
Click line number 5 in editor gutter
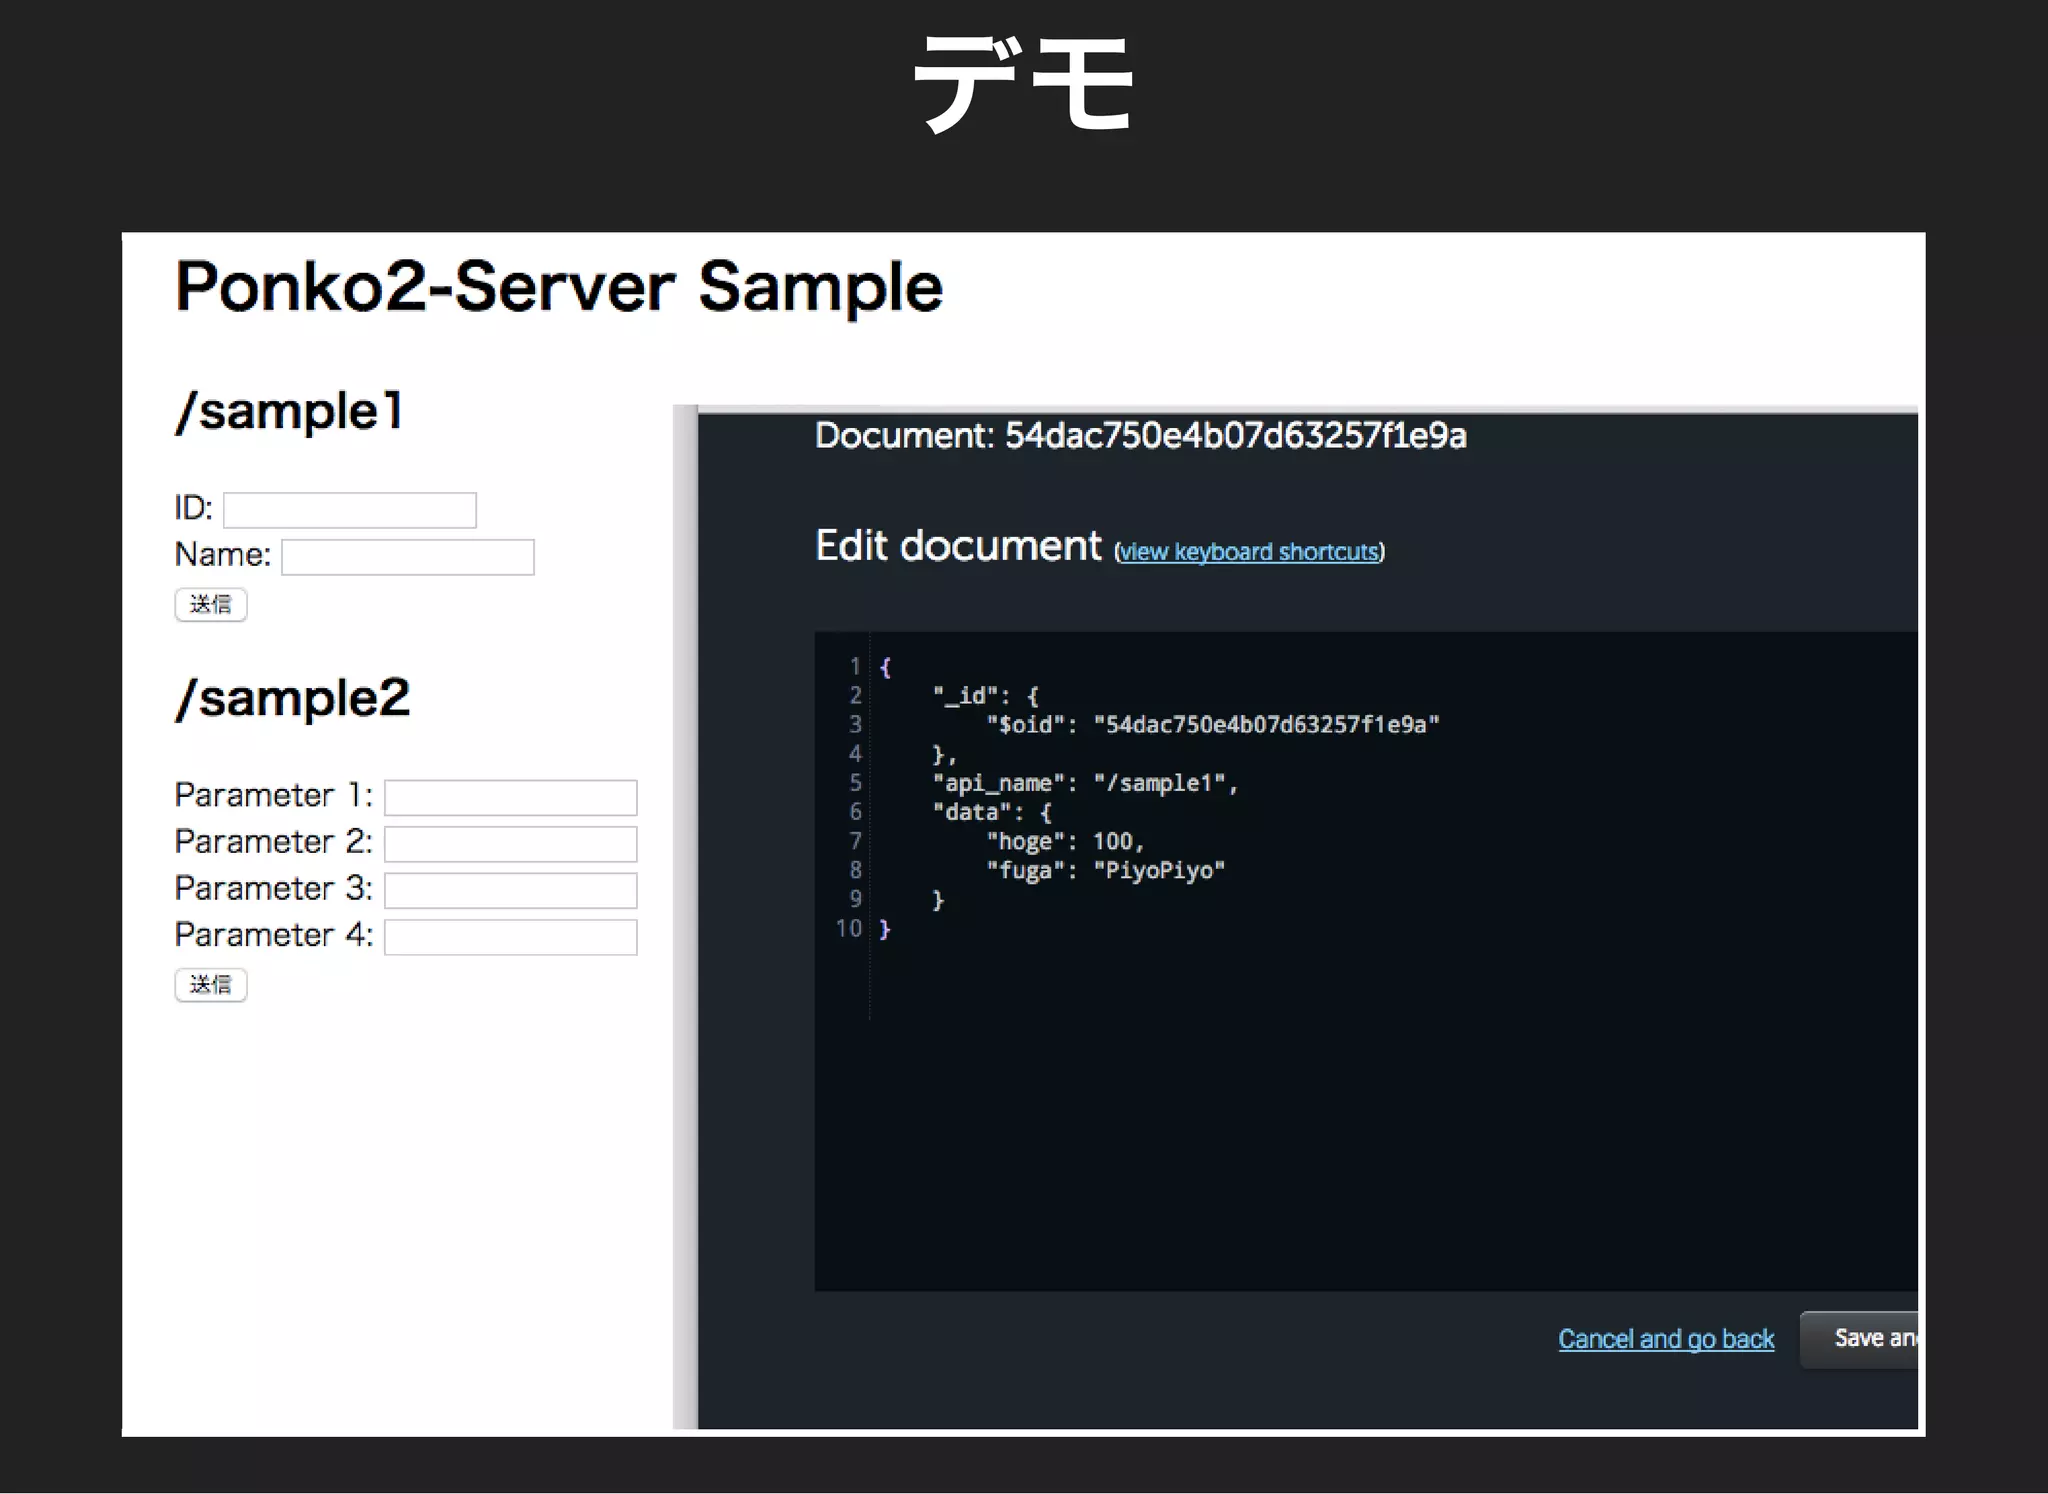(855, 783)
